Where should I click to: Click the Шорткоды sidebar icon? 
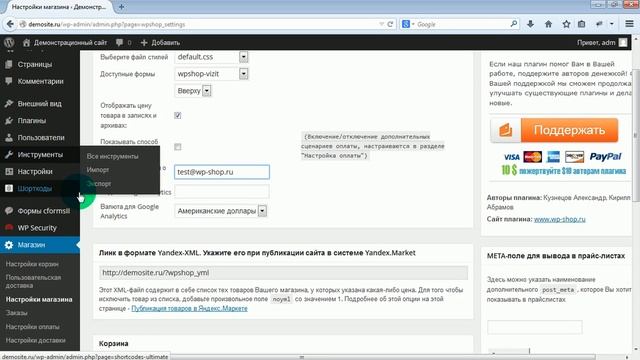[x=9, y=188]
